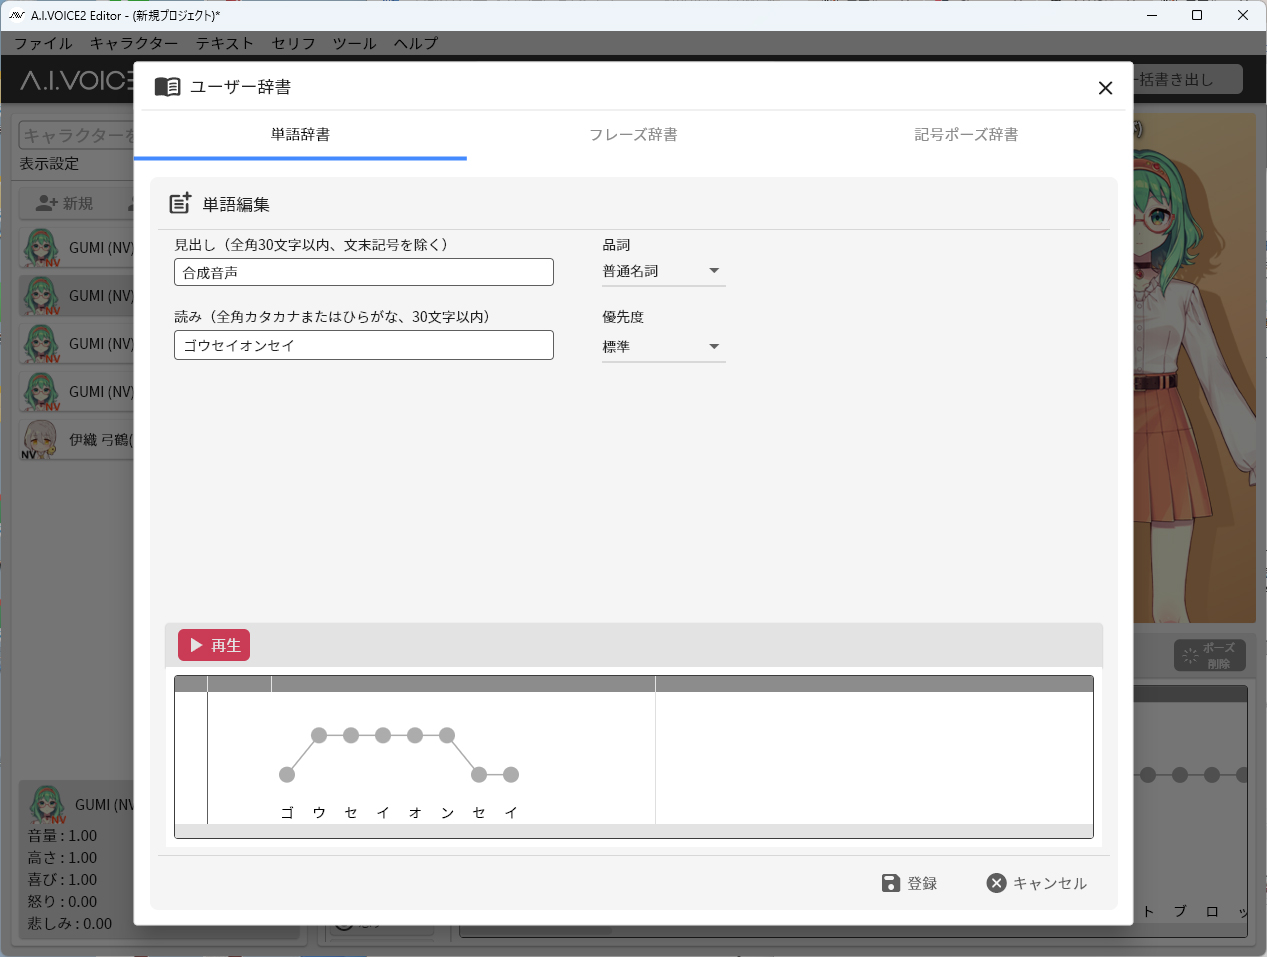Click the 単語編集 edit-list icon
The width and height of the screenshot is (1267, 957).
pyautogui.click(x=180, y=204)
